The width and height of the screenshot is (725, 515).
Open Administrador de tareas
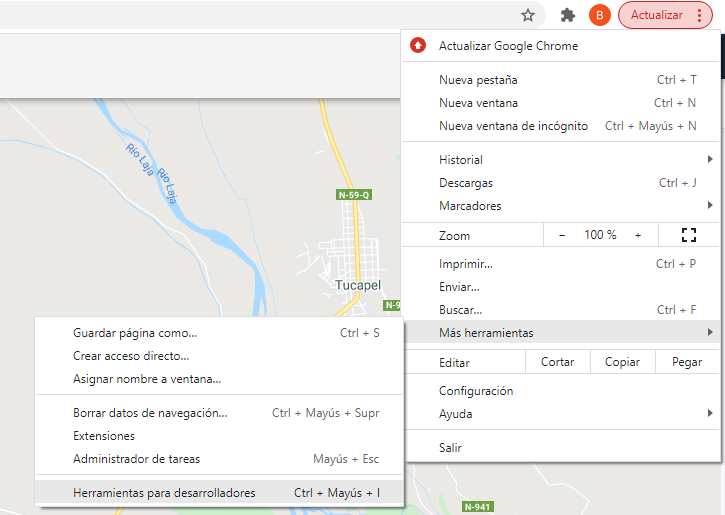(x=220, y=459)
